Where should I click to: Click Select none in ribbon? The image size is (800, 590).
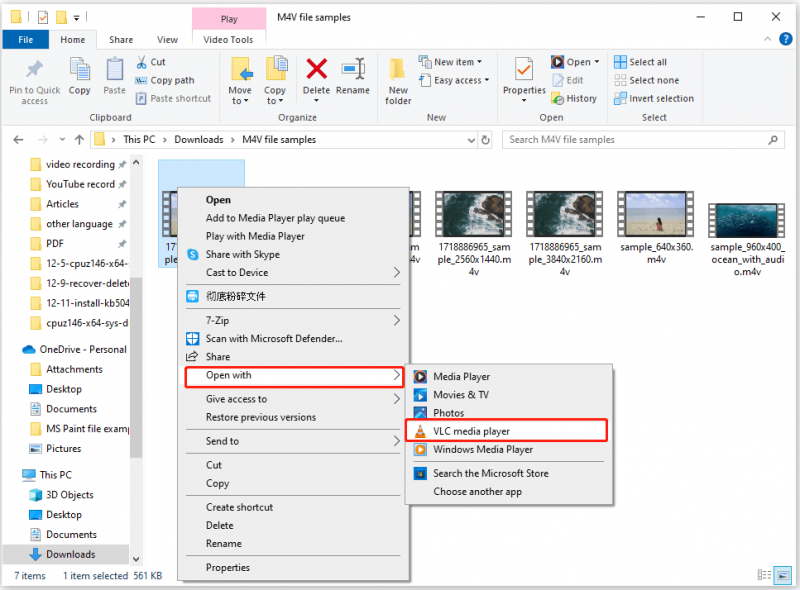(647, 80)
